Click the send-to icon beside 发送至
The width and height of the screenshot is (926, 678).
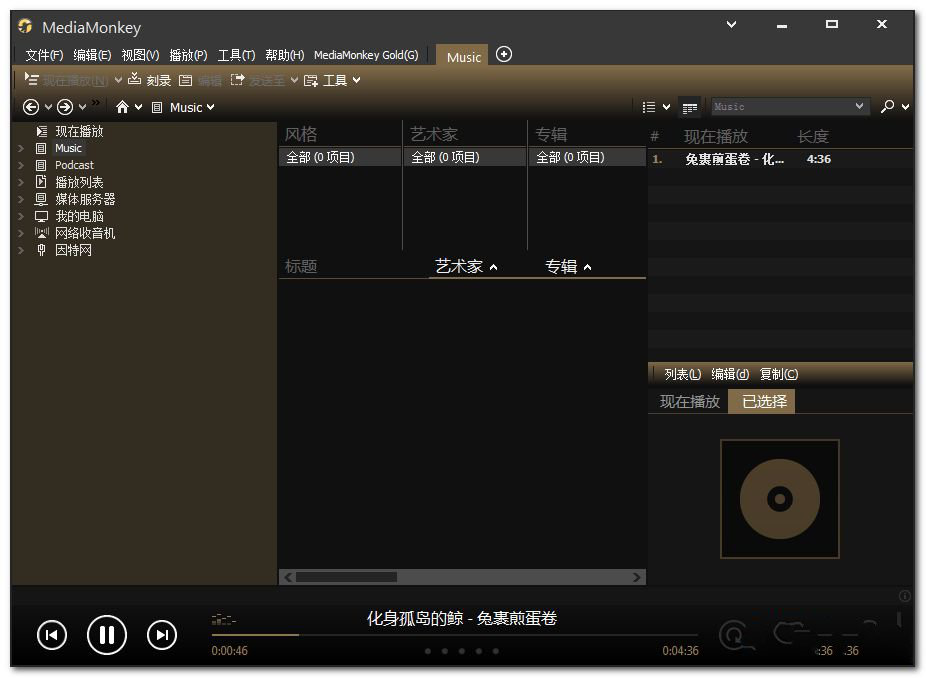point(237,80)
